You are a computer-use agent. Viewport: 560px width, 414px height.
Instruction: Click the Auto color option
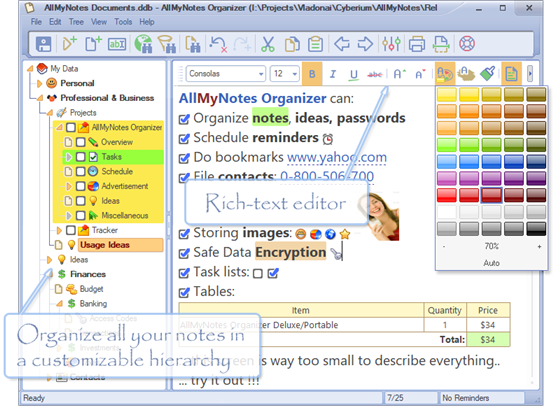tap(491, 263)
